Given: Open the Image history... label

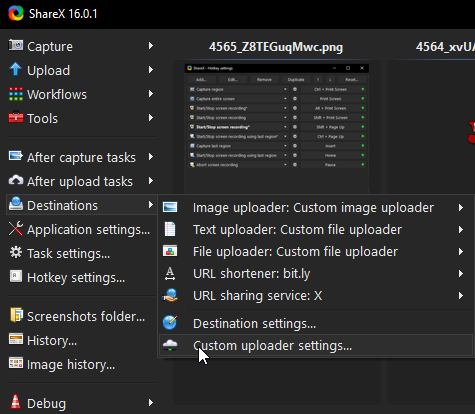Looking at the screenshot, I should (x=71, y=365).
